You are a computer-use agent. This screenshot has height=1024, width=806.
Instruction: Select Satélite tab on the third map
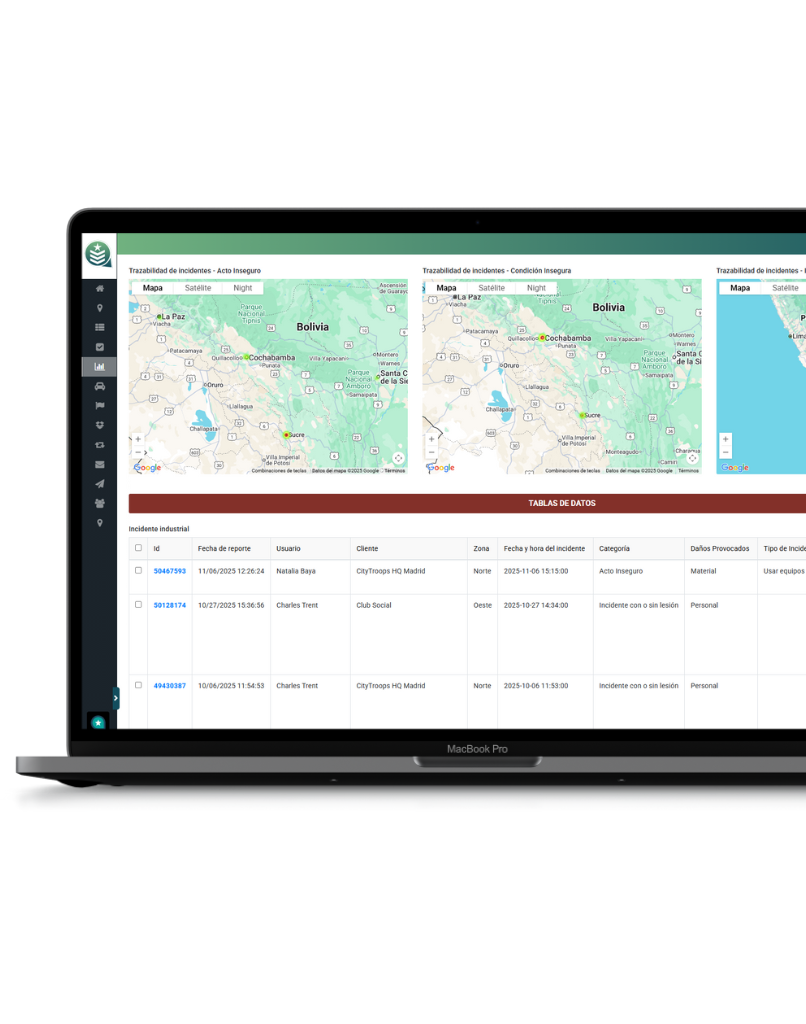784,287
